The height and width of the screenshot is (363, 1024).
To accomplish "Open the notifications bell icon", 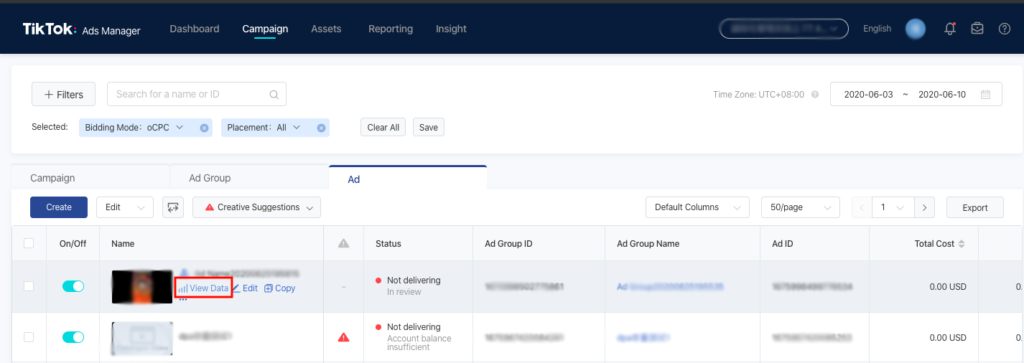I will coord(950,29).
